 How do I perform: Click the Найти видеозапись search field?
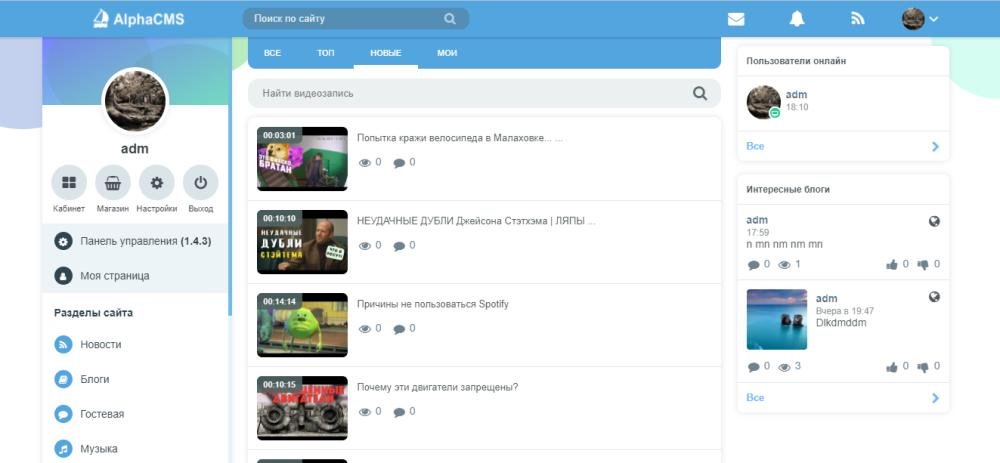coord(470,93)
